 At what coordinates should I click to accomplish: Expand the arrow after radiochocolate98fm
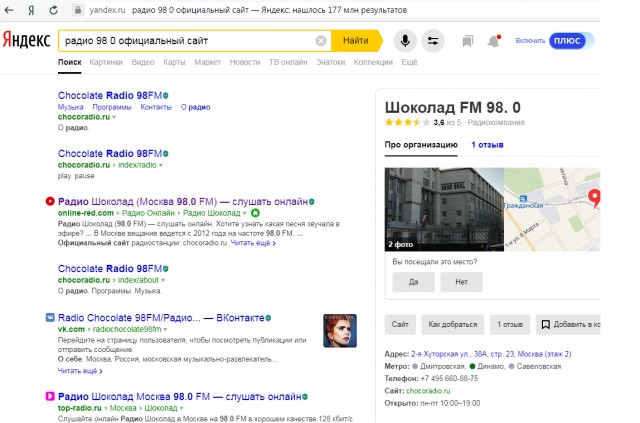click(165, 329)
